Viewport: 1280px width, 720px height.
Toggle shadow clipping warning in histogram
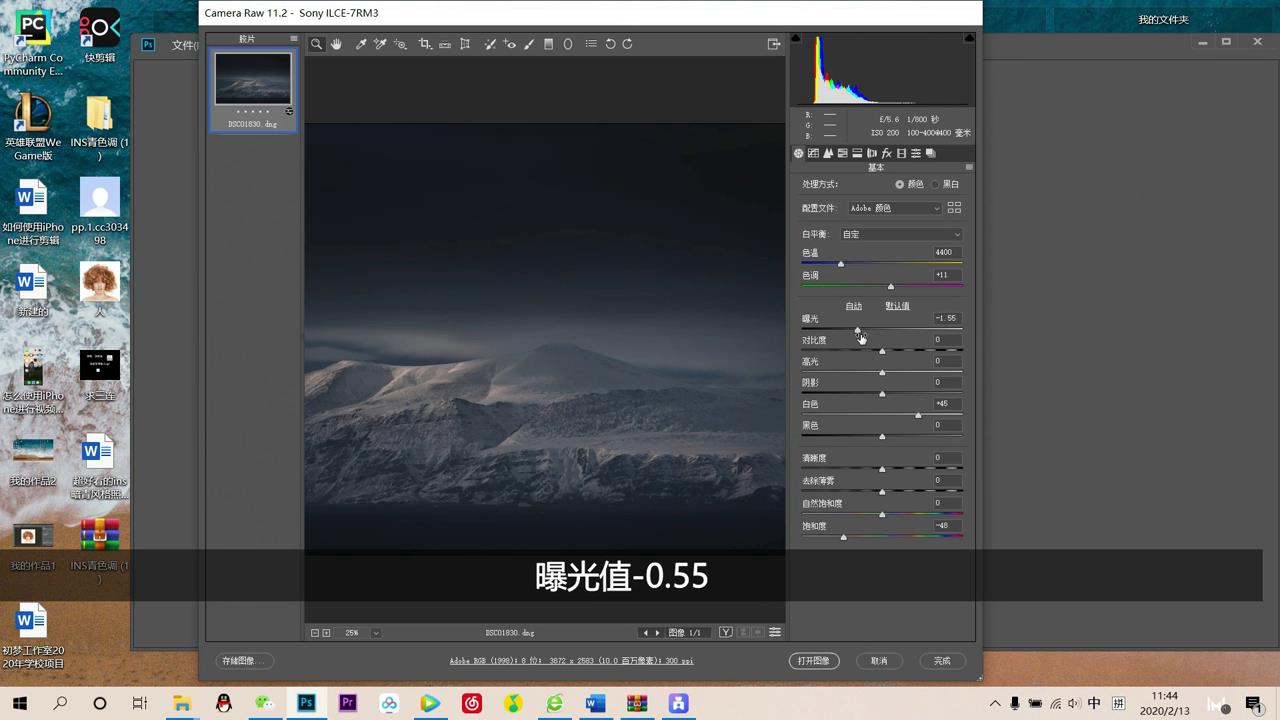click(796, 38)
